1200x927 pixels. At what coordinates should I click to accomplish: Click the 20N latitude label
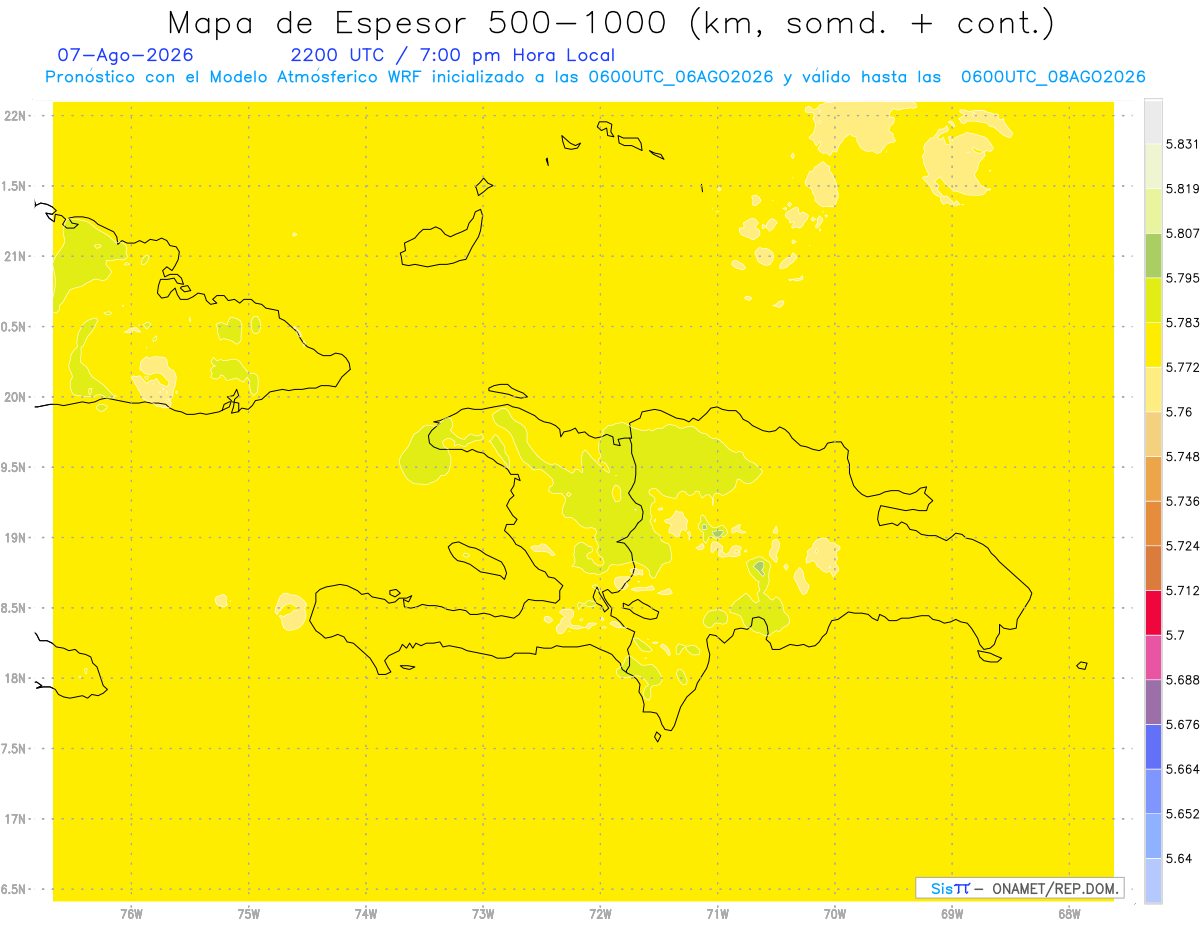[x=15, y=397]
